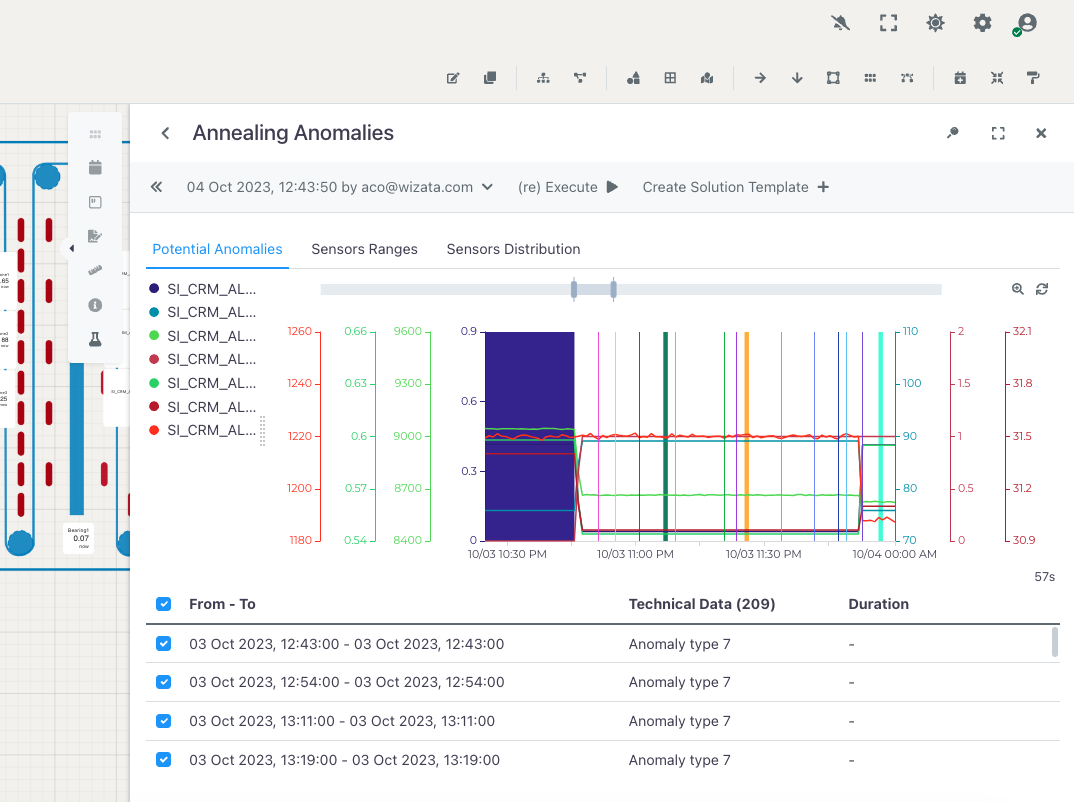This screenshot has width=1074, height=802.
Task: Click the edit pencil icon in the toolbar
Action: (x=453, y=78)
